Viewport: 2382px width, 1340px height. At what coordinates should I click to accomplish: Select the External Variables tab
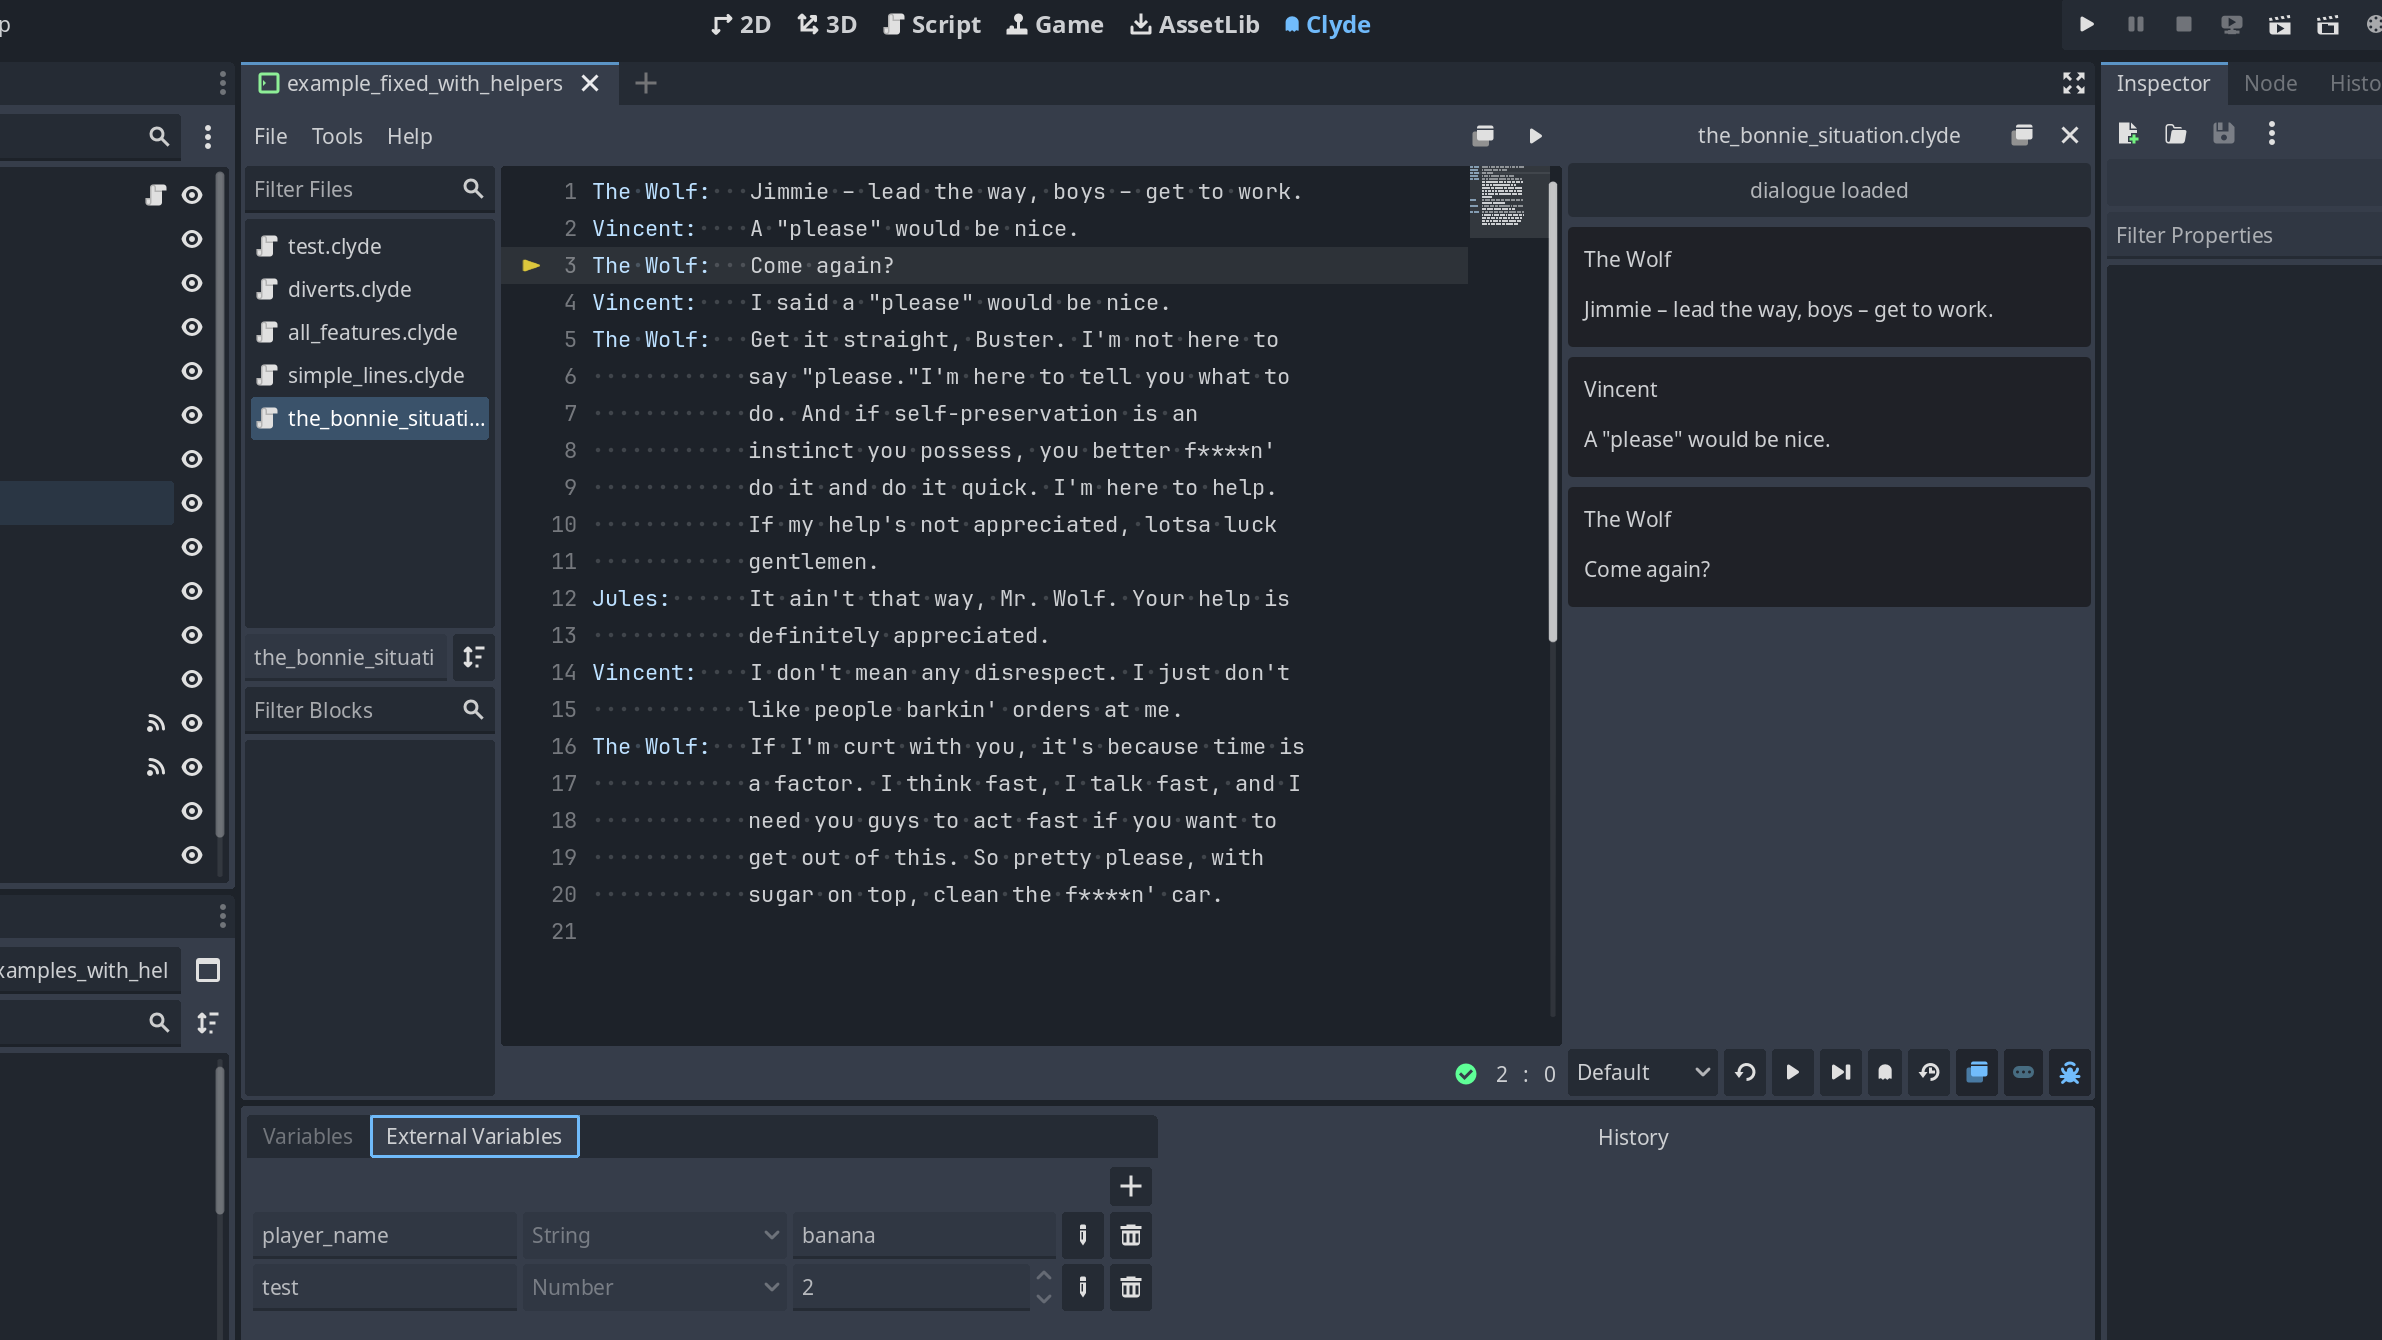click(474, 1136)
